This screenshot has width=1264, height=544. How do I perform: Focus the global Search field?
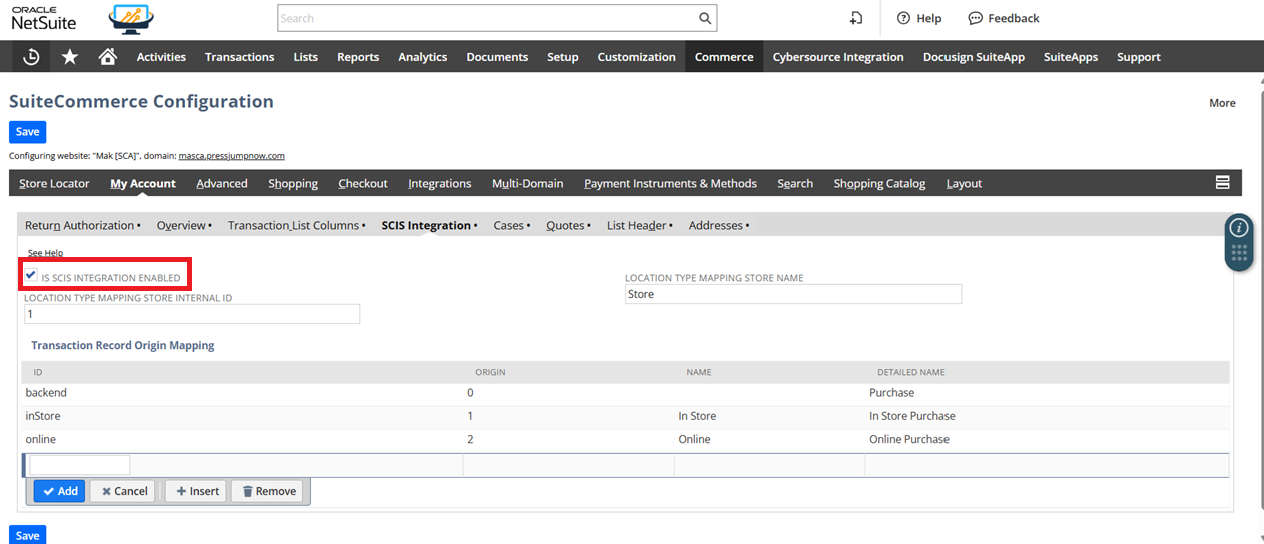pos(487,18)
